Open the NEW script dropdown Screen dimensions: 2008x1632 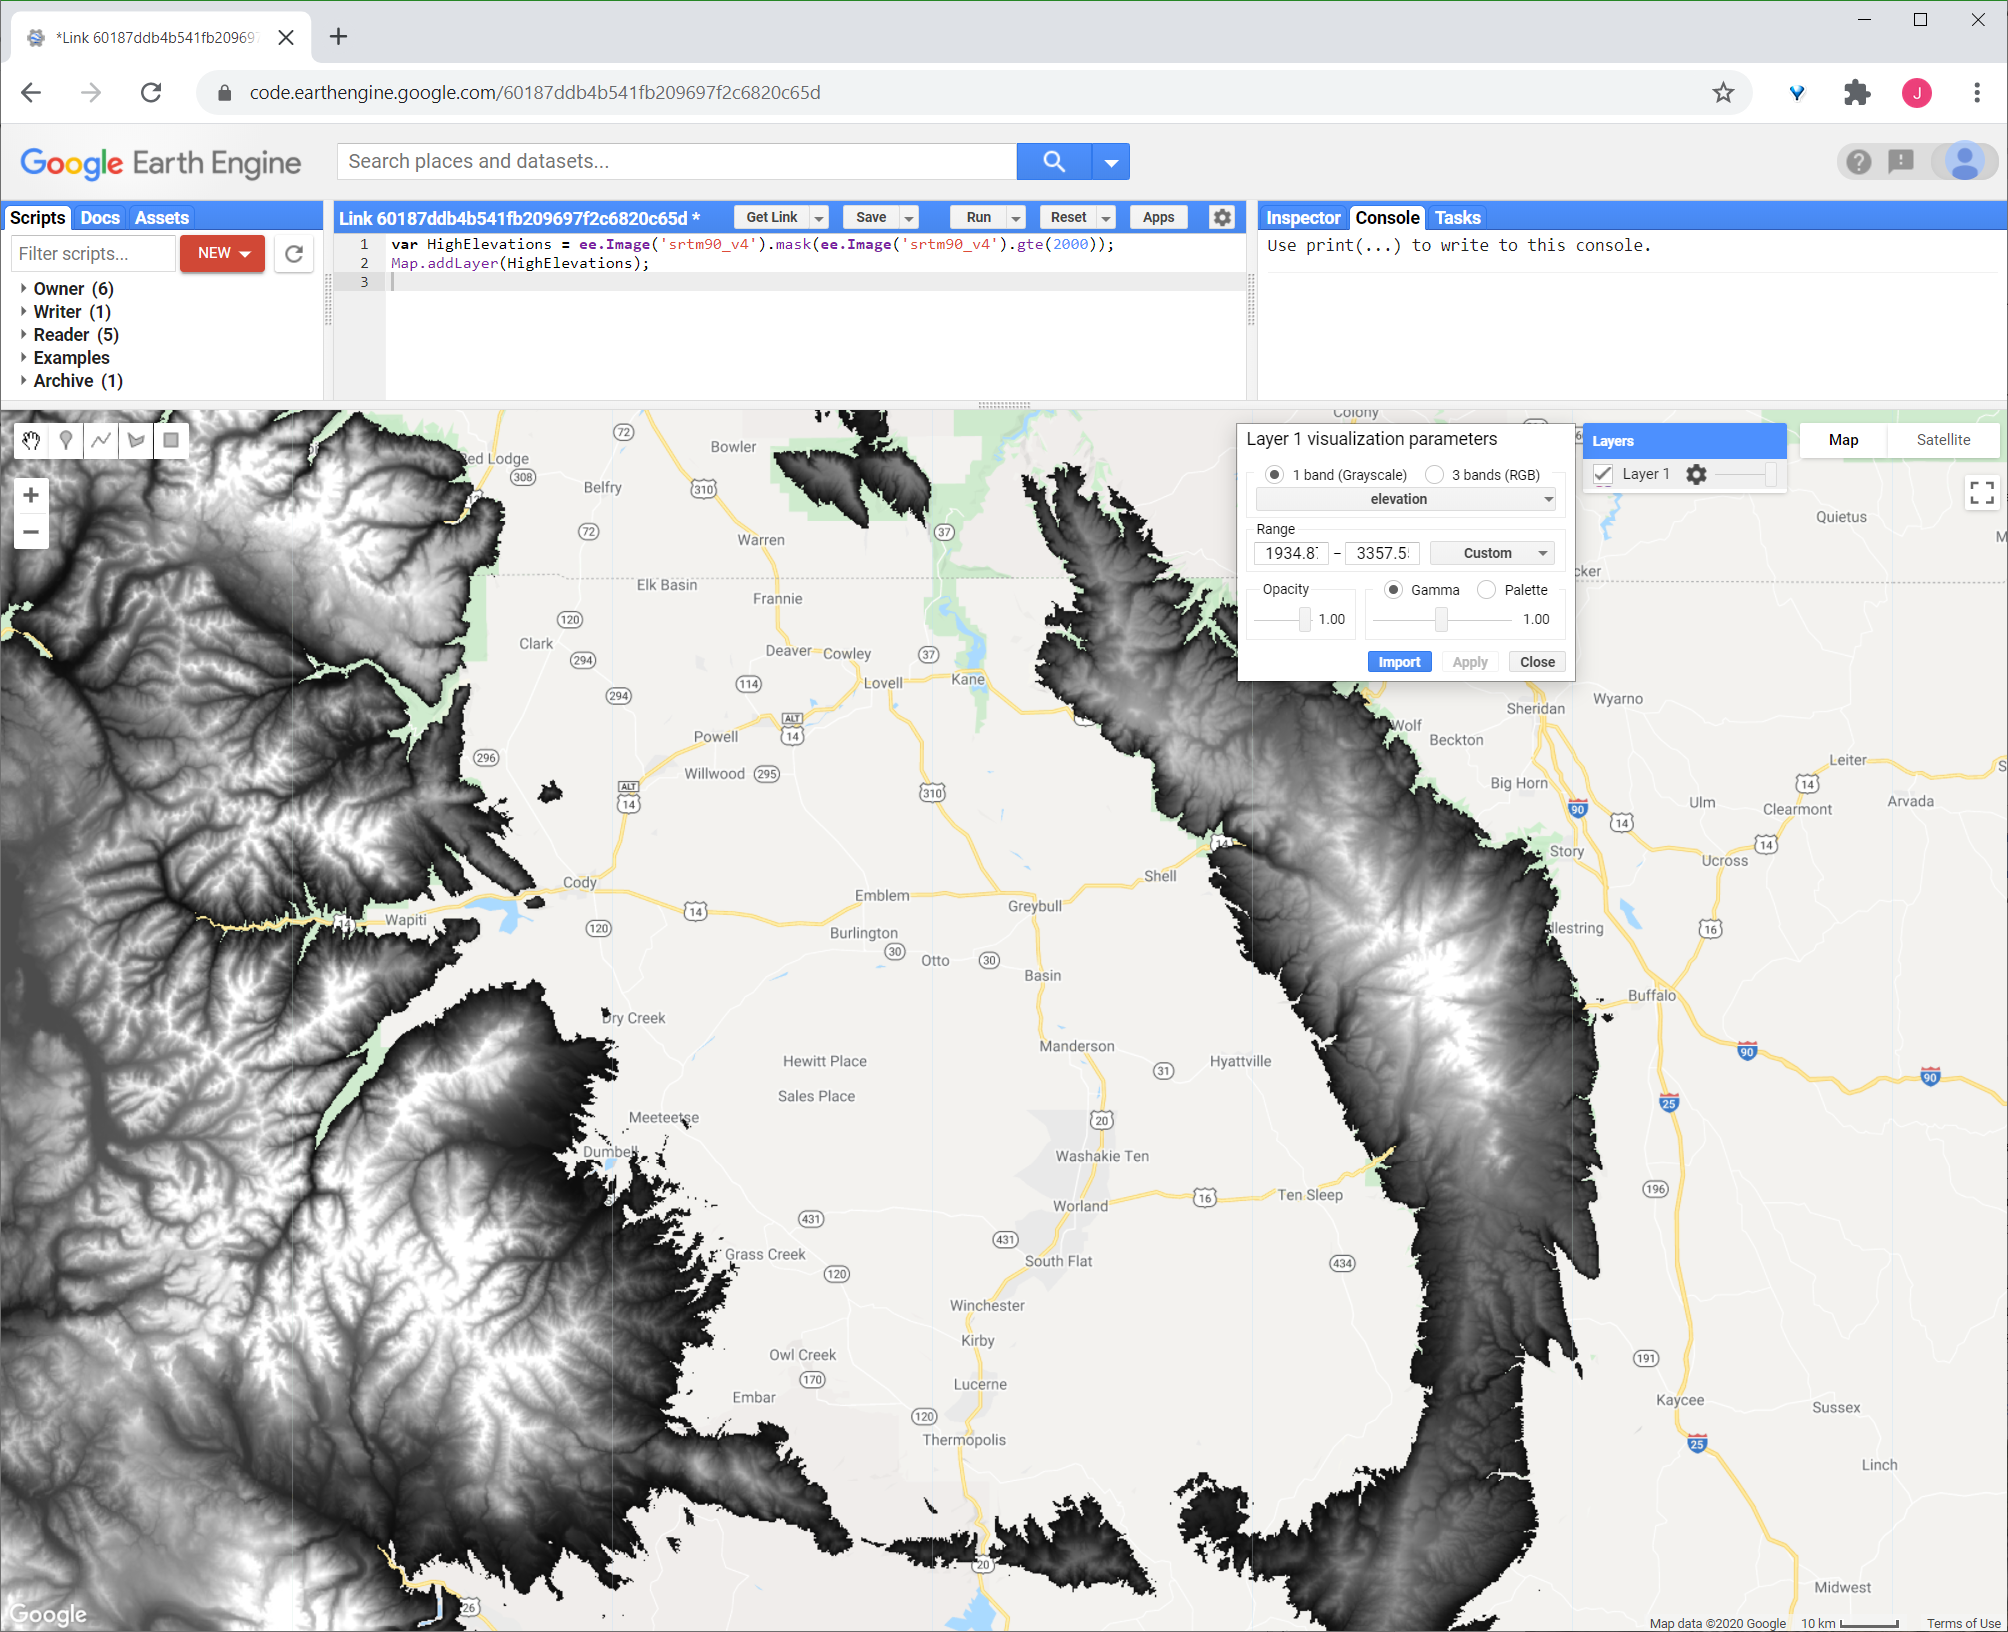[x=222, y=254]
